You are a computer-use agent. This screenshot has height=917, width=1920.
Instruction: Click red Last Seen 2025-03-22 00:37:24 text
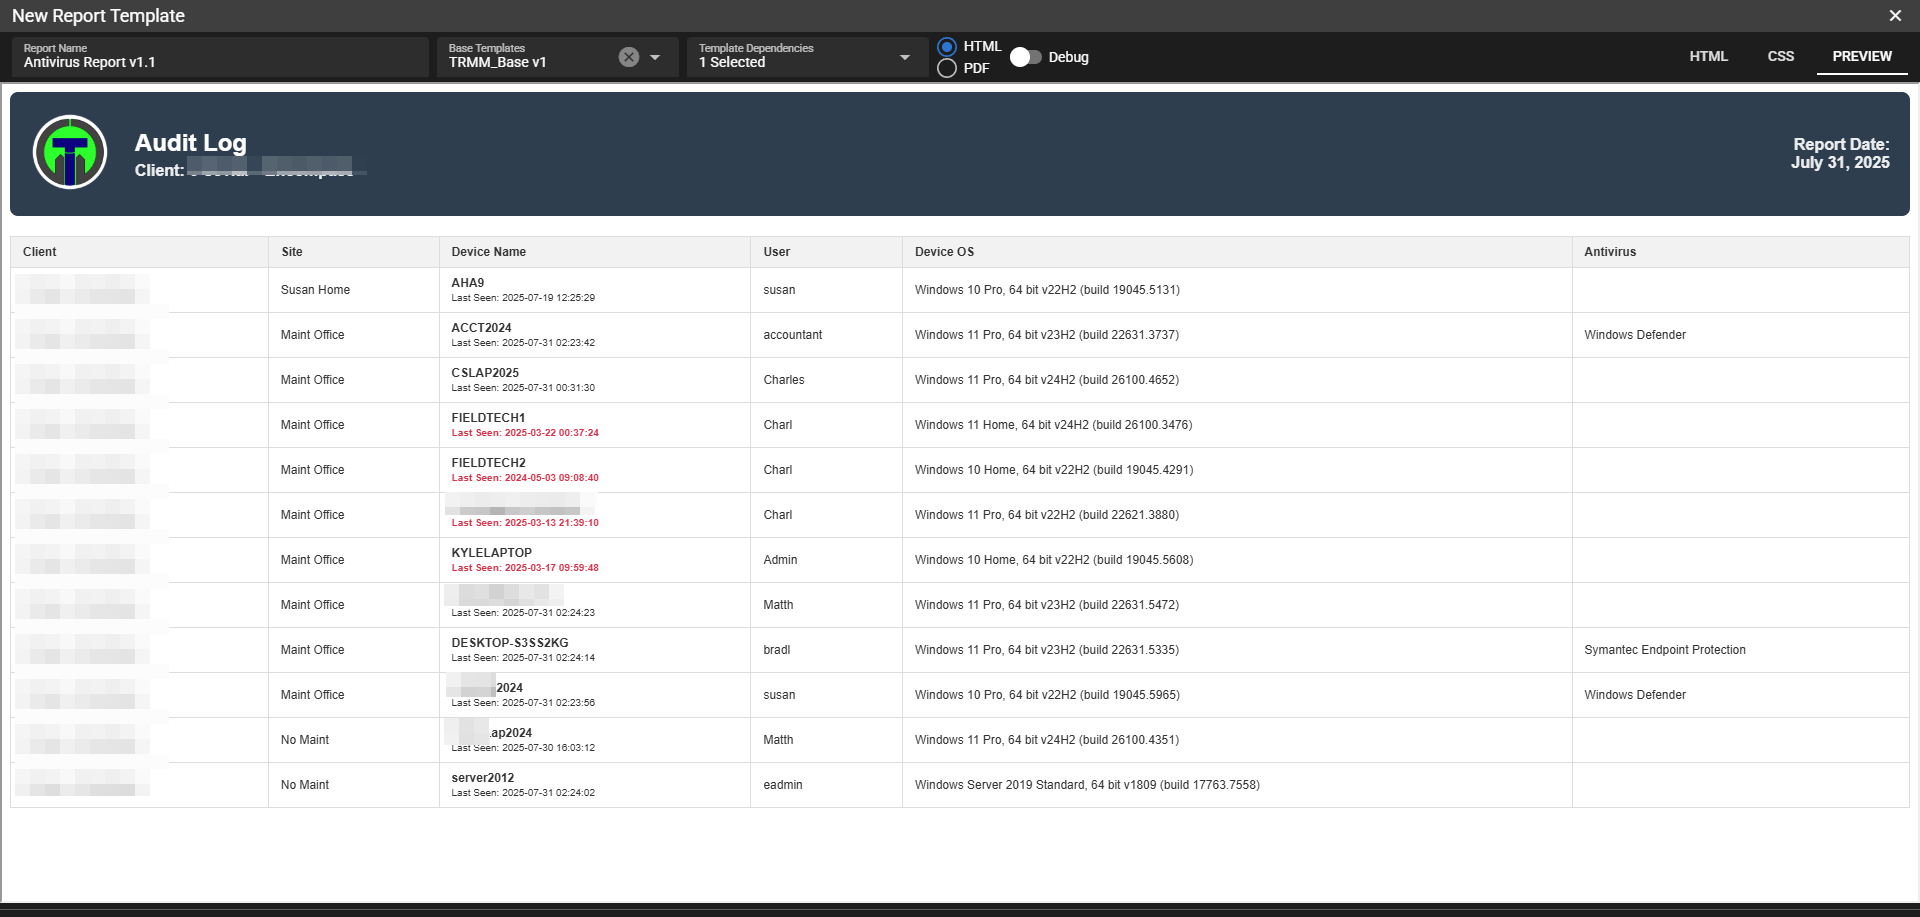[525, 433]
